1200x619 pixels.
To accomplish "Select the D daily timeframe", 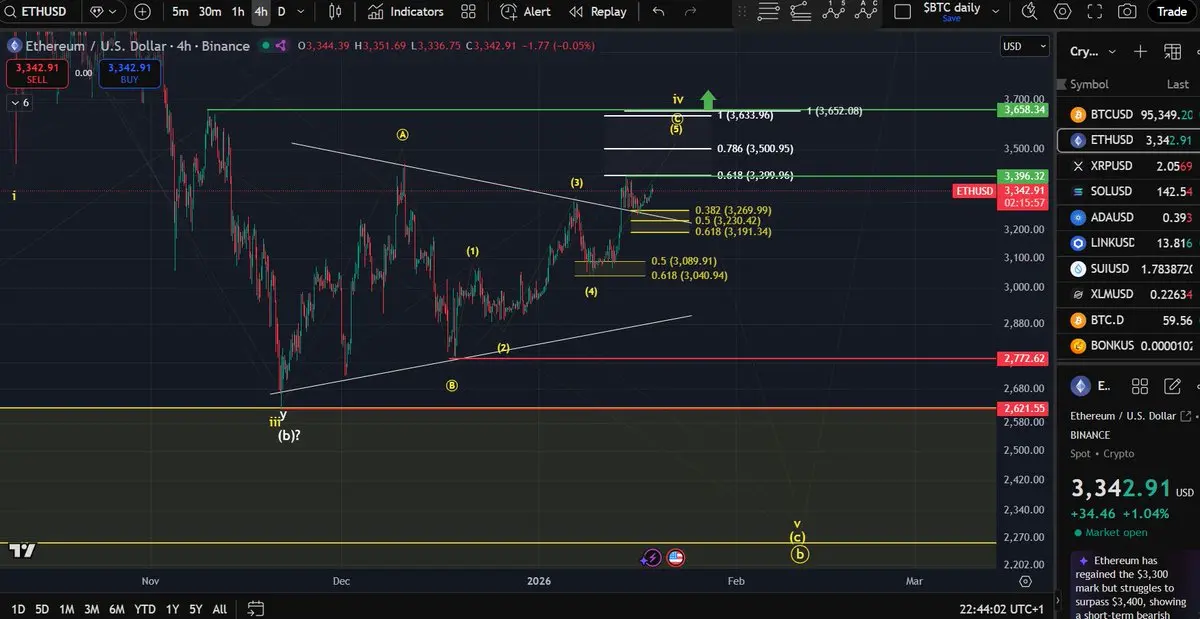I will tap(281, 12).
